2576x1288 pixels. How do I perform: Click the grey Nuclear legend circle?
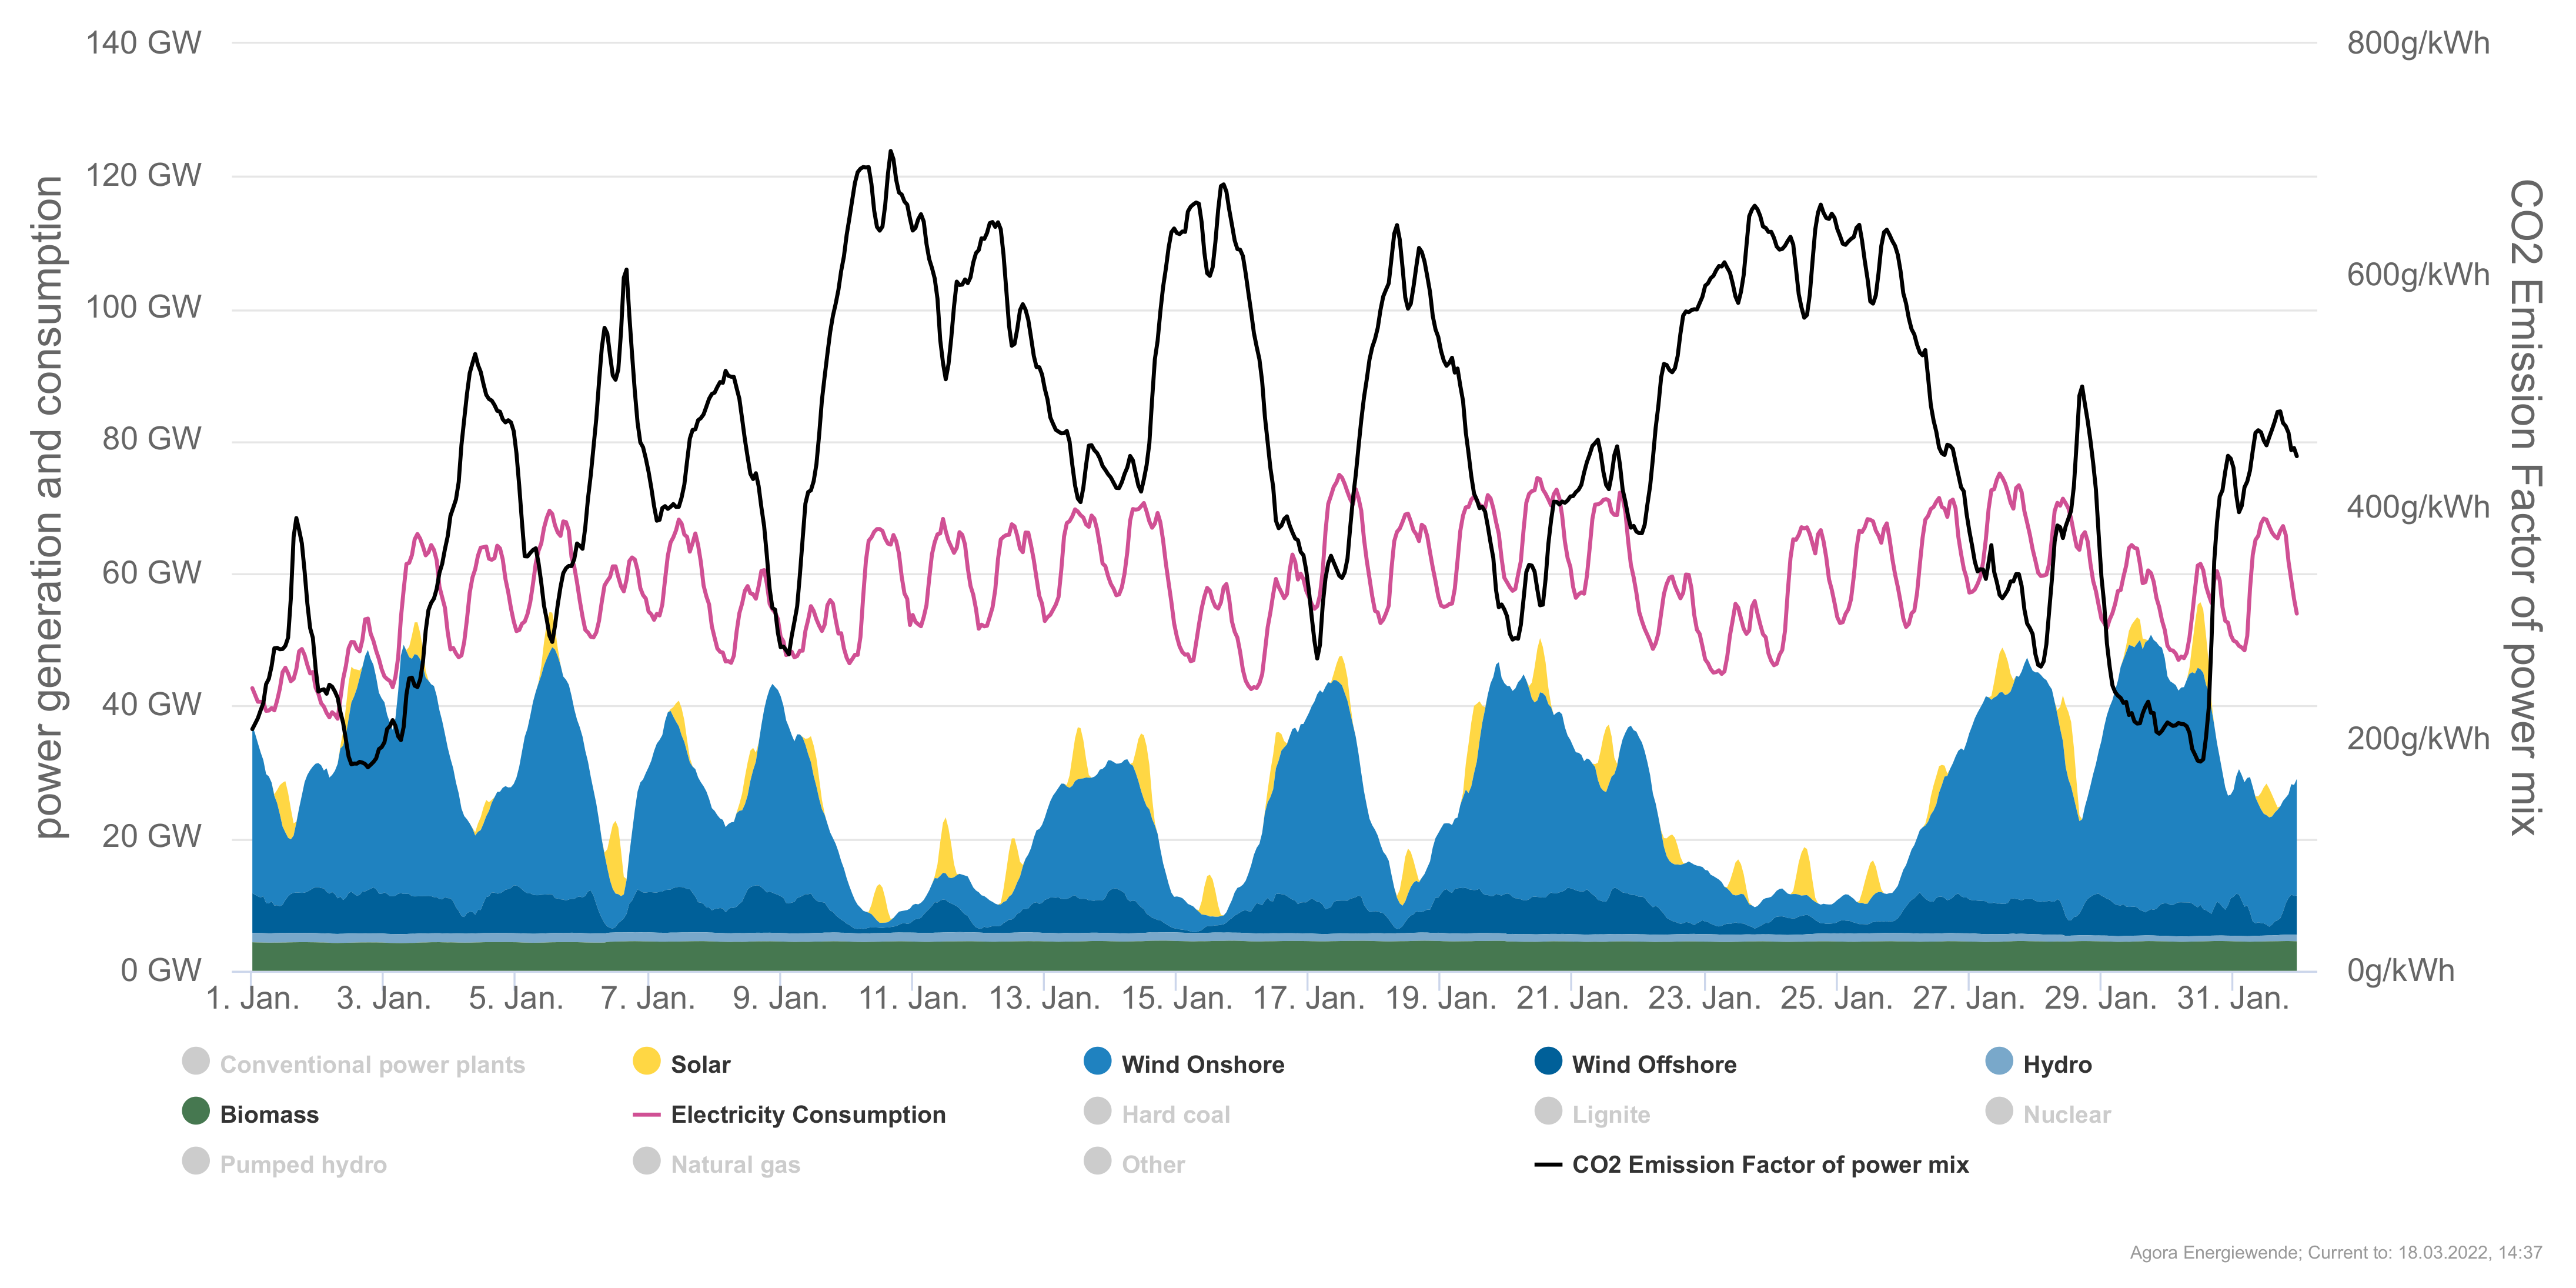pyautogui.click(x=1999, y=1111)
